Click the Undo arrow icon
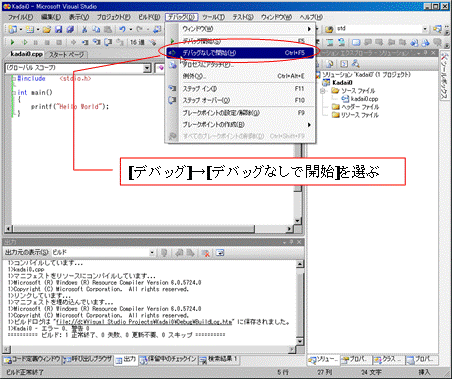The image size is (452, 379). [x=122, y=30]
